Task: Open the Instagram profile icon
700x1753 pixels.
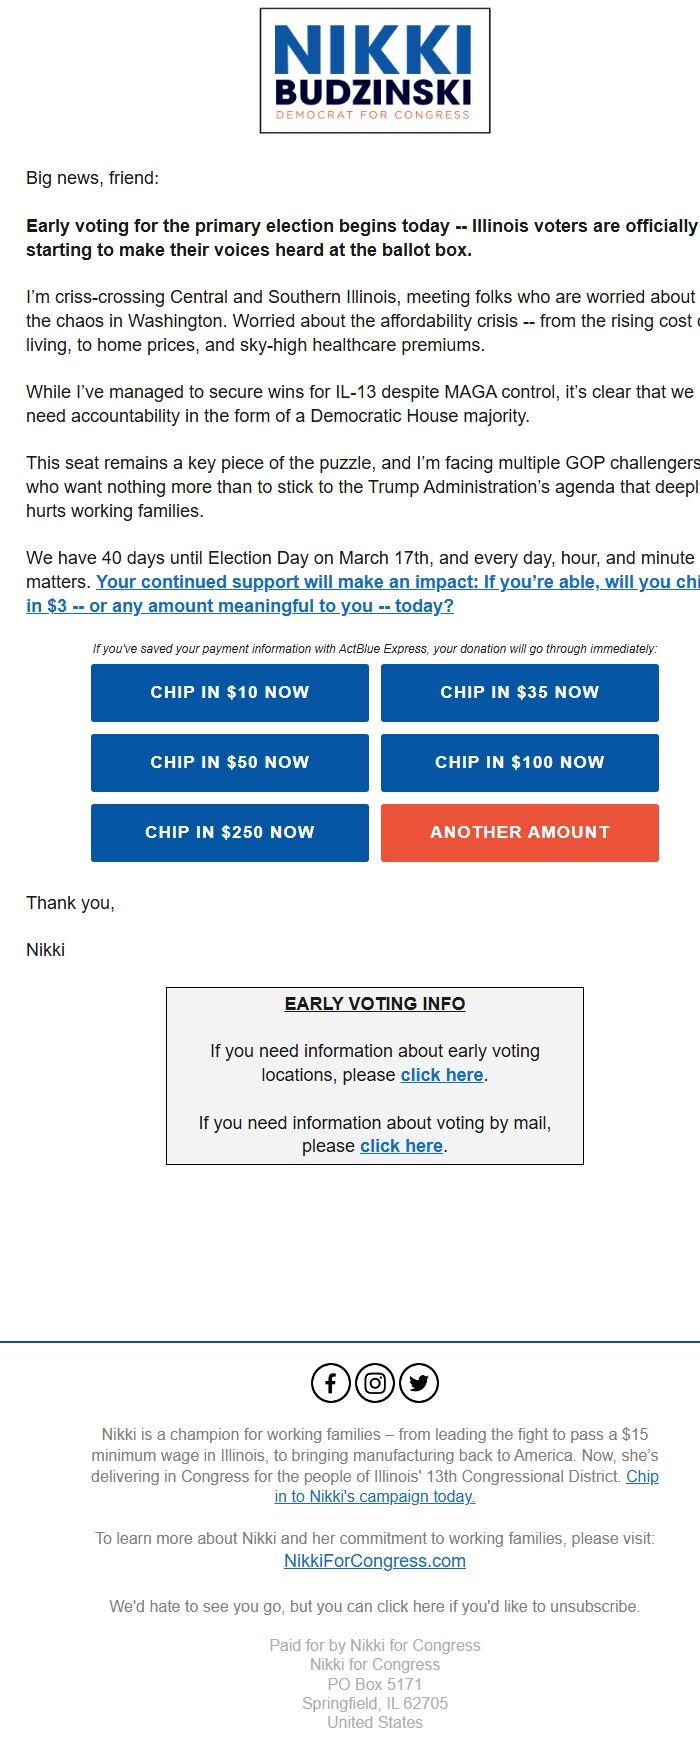Action: (374, 1384)
